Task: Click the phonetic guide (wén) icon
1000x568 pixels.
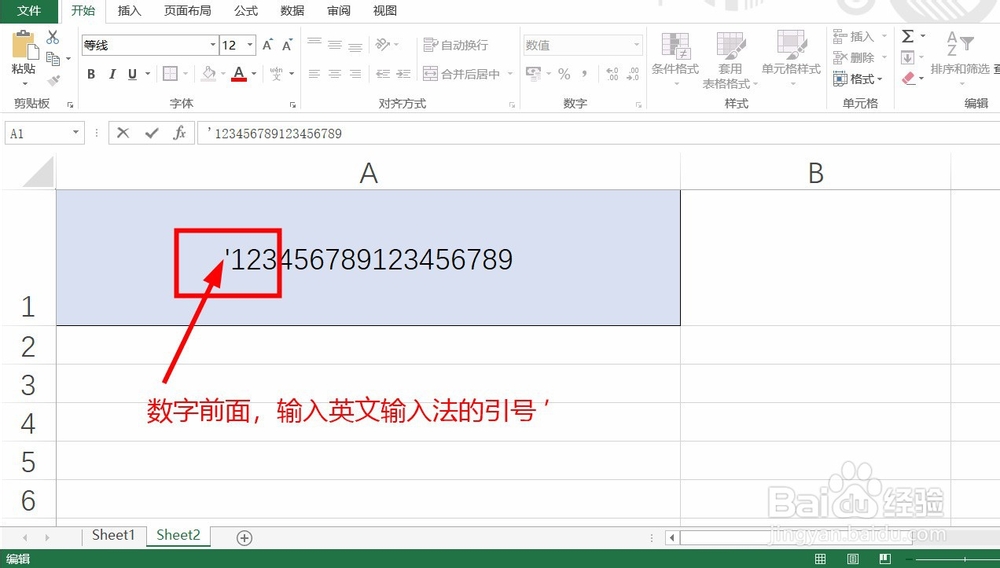Action: (276, 73)
